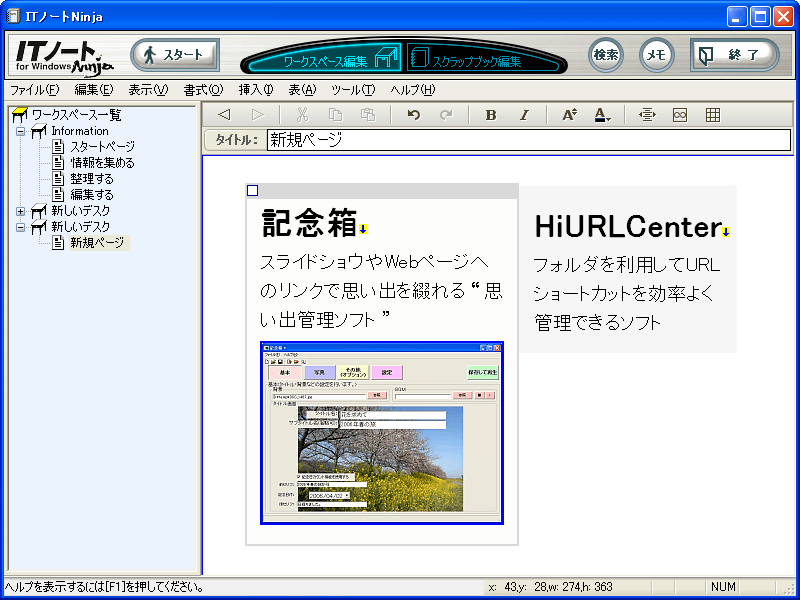Click the back arrow toolbar icon
Image resolution: width=800 pixels, height=600 pixels.
tap(224, 115)
